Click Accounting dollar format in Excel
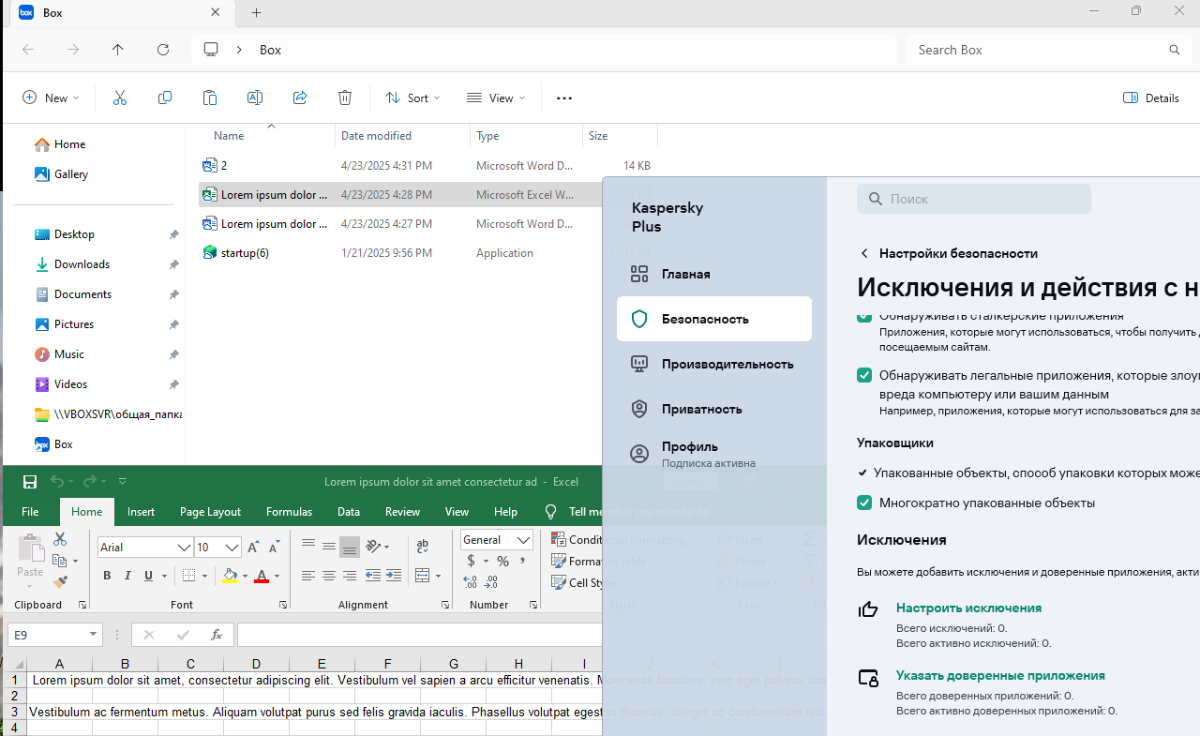The width and height of the screenshot is (1200, 736). [471, 562]
